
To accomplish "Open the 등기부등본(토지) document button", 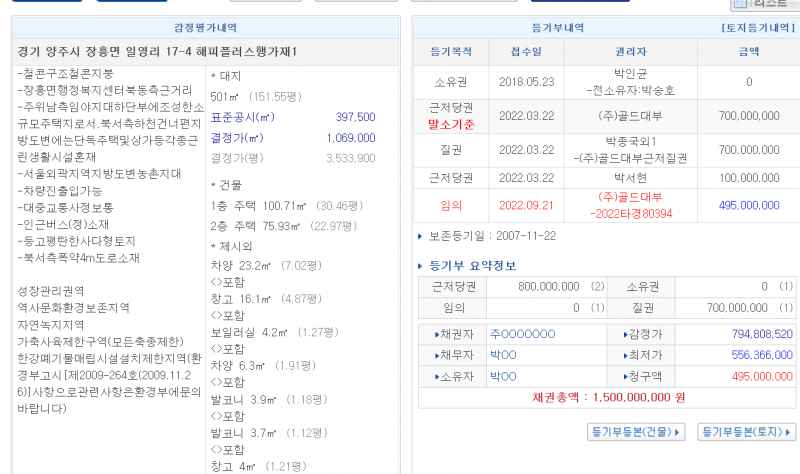I will [746, 432].
